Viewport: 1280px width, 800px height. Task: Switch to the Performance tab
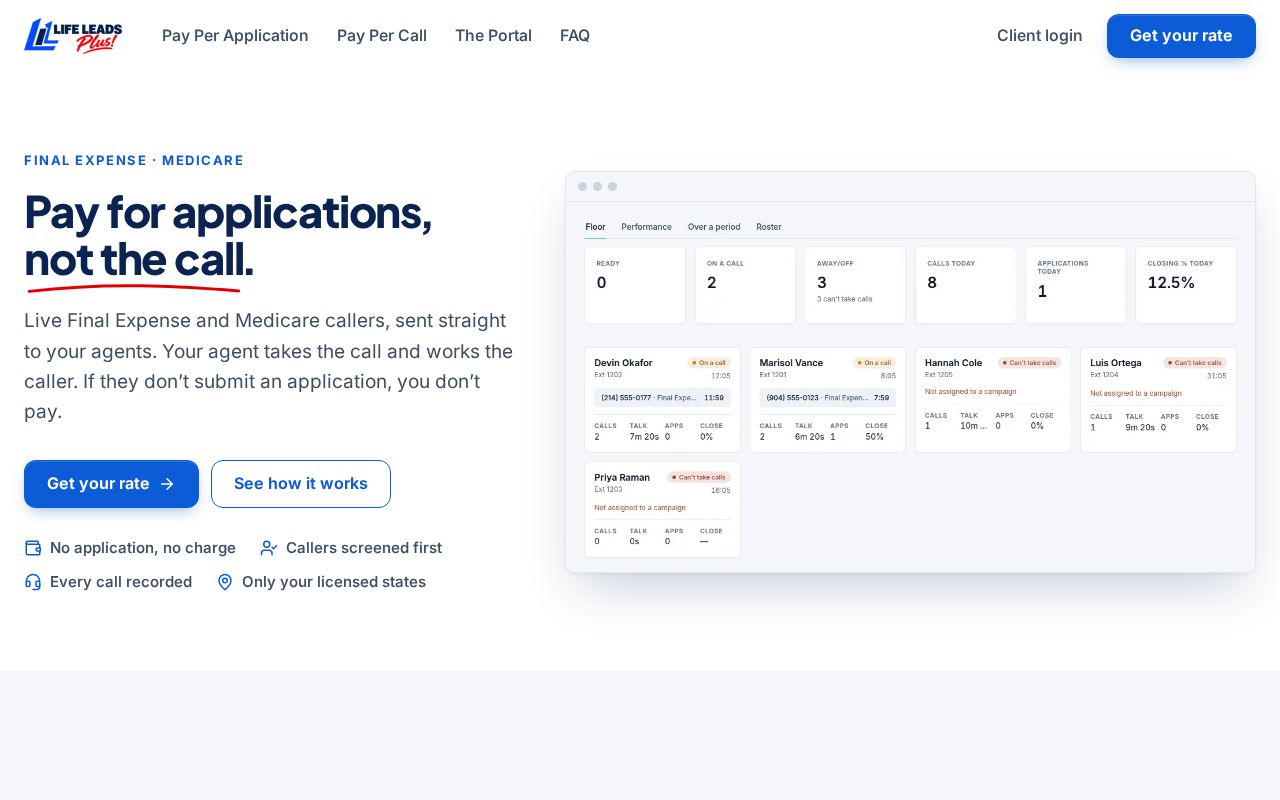pos(646,227)
